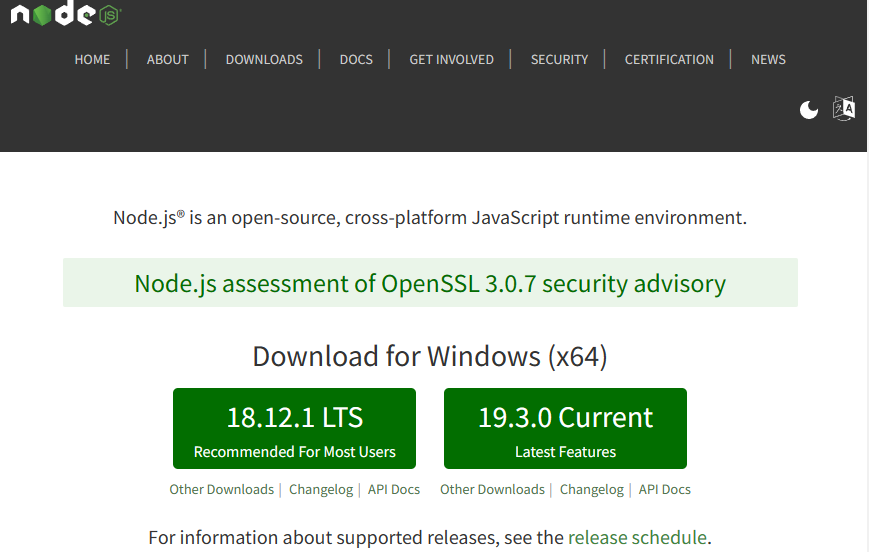Viewport: 869px width, 552px height.
Task: Open the NEWS menu item
Action: 768,59
